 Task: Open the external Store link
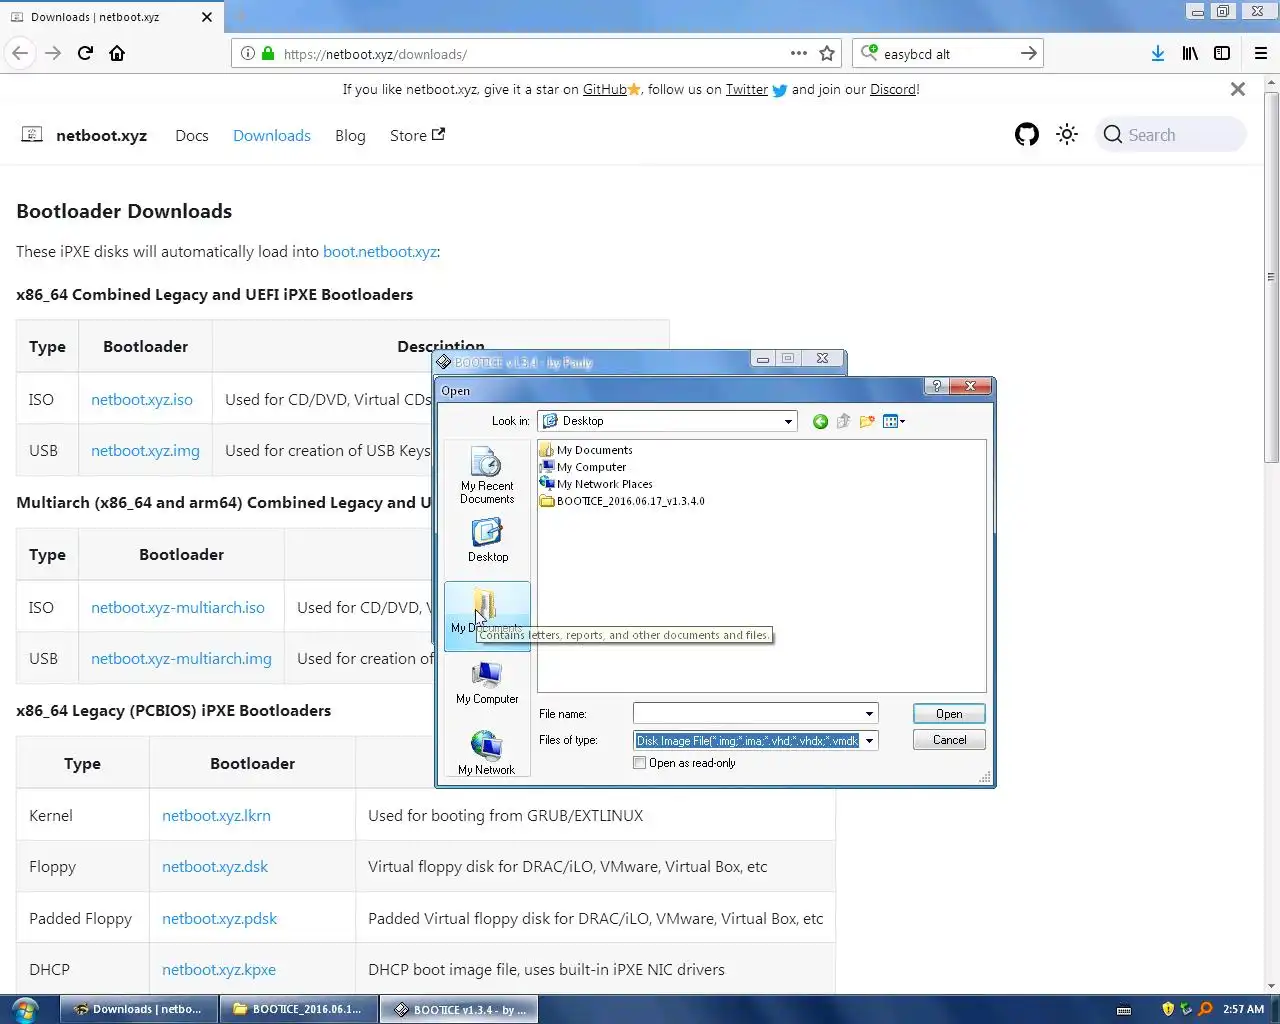[417, 135]
